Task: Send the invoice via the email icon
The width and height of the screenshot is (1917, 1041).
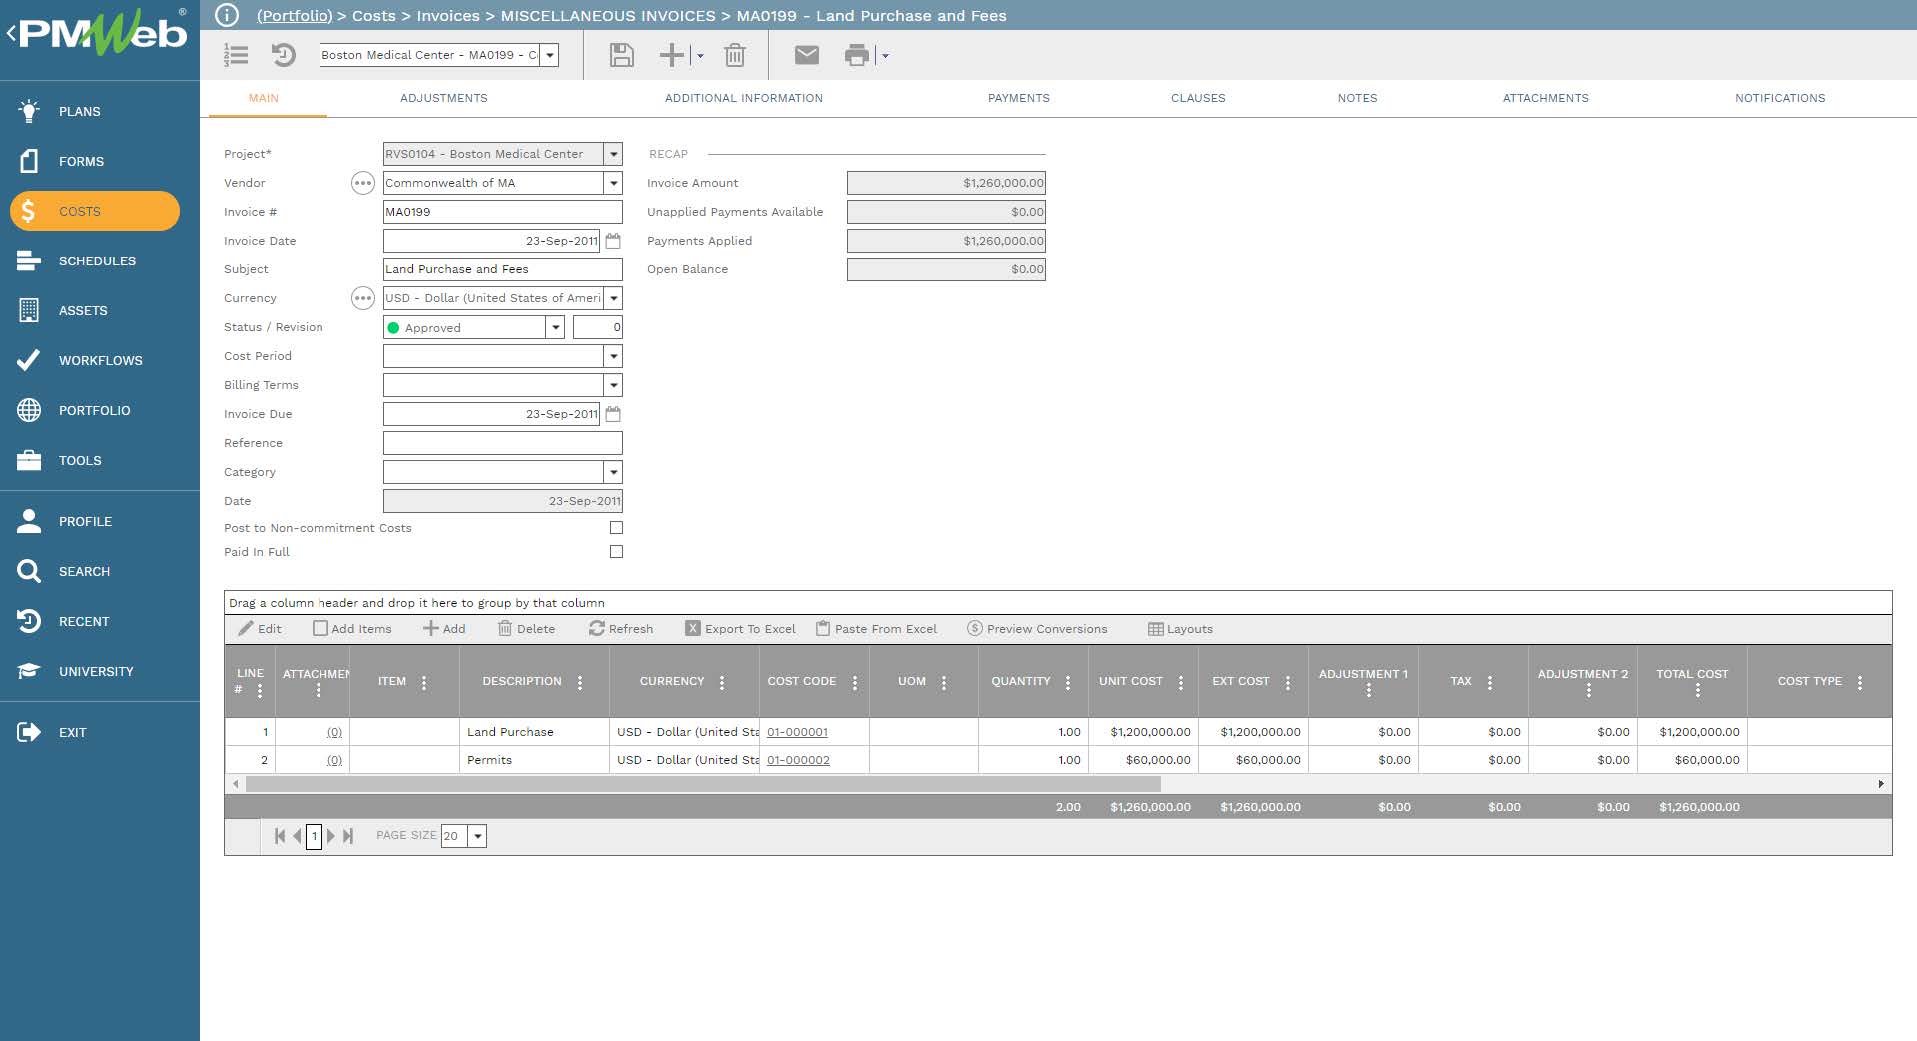Action: pyautogui.click(x=807, y=55)
